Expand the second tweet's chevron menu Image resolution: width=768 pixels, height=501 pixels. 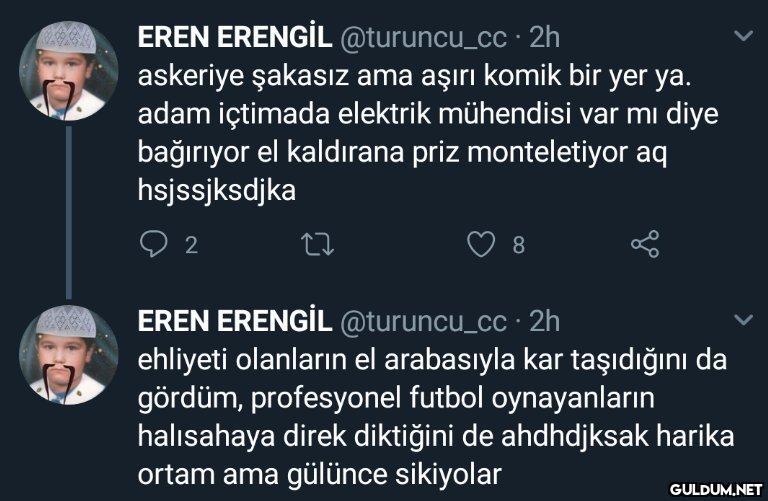click(742, 320)
